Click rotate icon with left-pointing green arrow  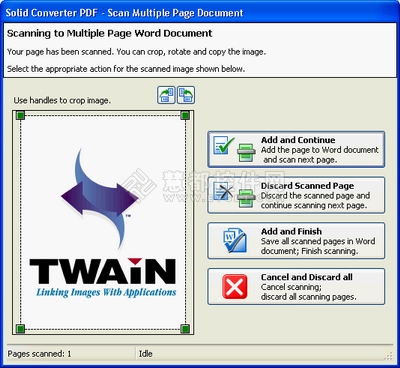click(x=186, y=95)
